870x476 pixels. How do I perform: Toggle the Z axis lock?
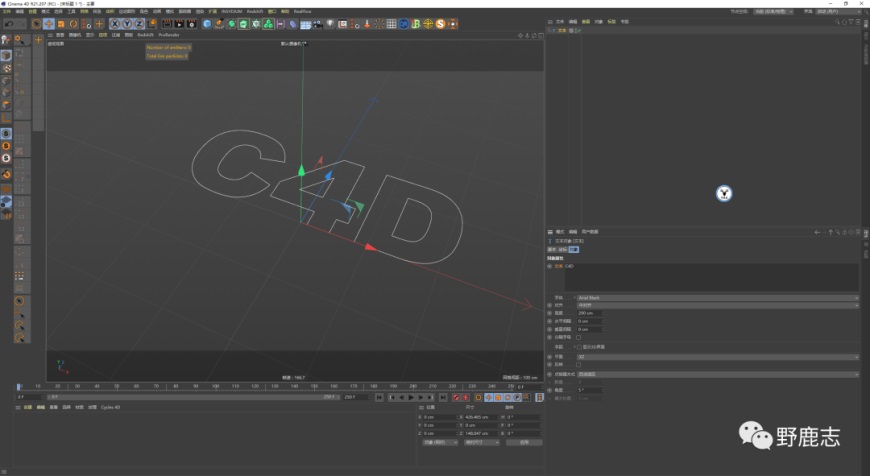(x=139, y=24)
